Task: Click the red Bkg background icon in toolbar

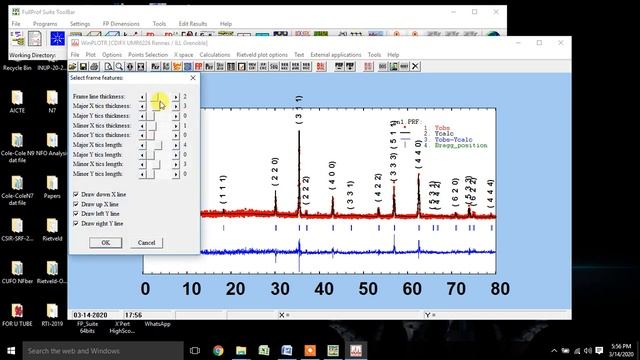Action: coord(321,67)
